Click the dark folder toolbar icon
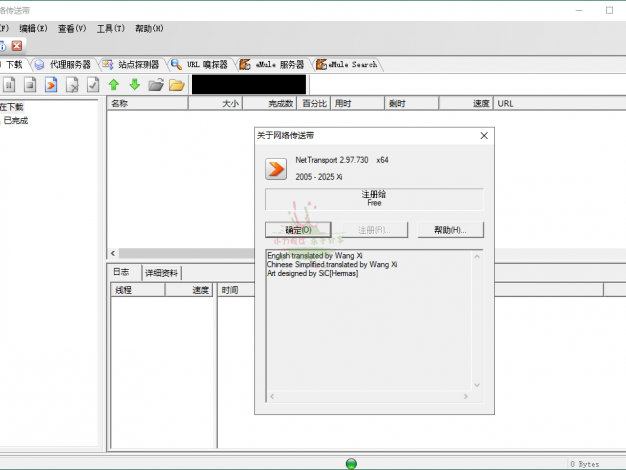 point(155,85)
